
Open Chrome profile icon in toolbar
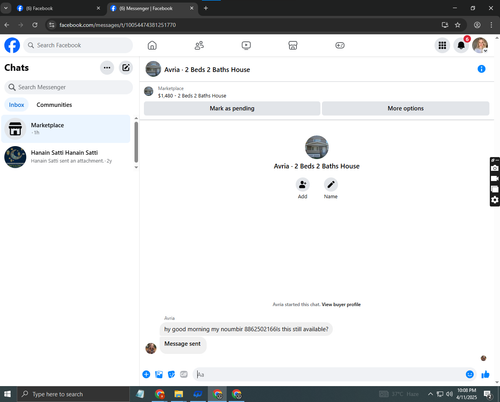click(477, 25)
